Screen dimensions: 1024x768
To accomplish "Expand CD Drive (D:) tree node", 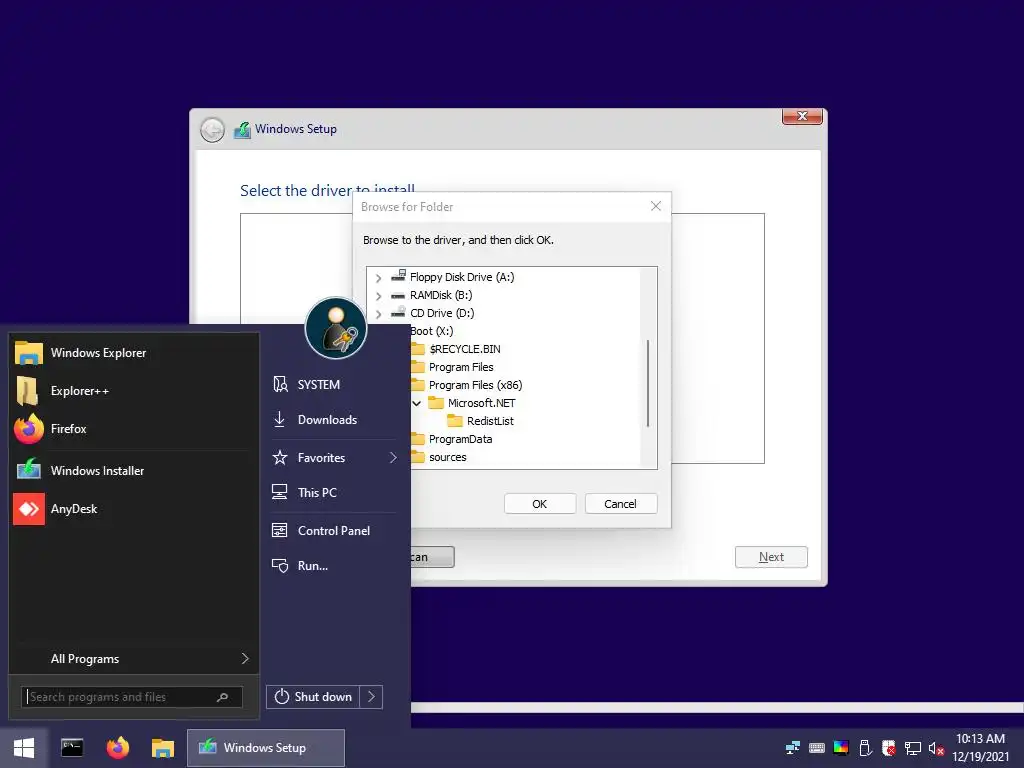I will [378, 314].
